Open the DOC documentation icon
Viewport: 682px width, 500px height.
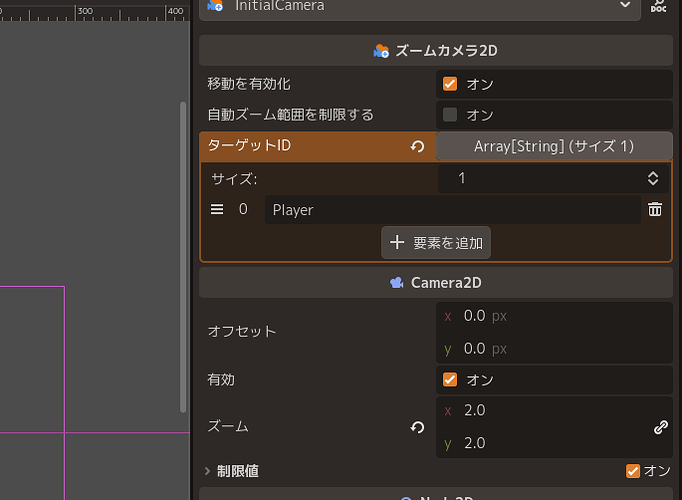pos(659,6)
